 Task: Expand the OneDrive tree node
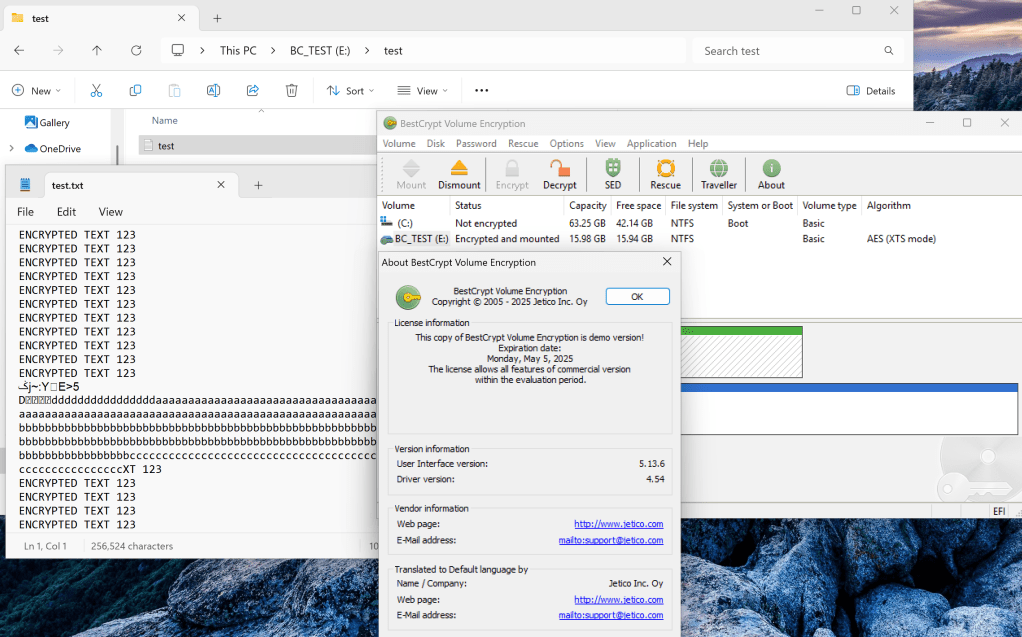pyautogui.click(x=11, y=149)
